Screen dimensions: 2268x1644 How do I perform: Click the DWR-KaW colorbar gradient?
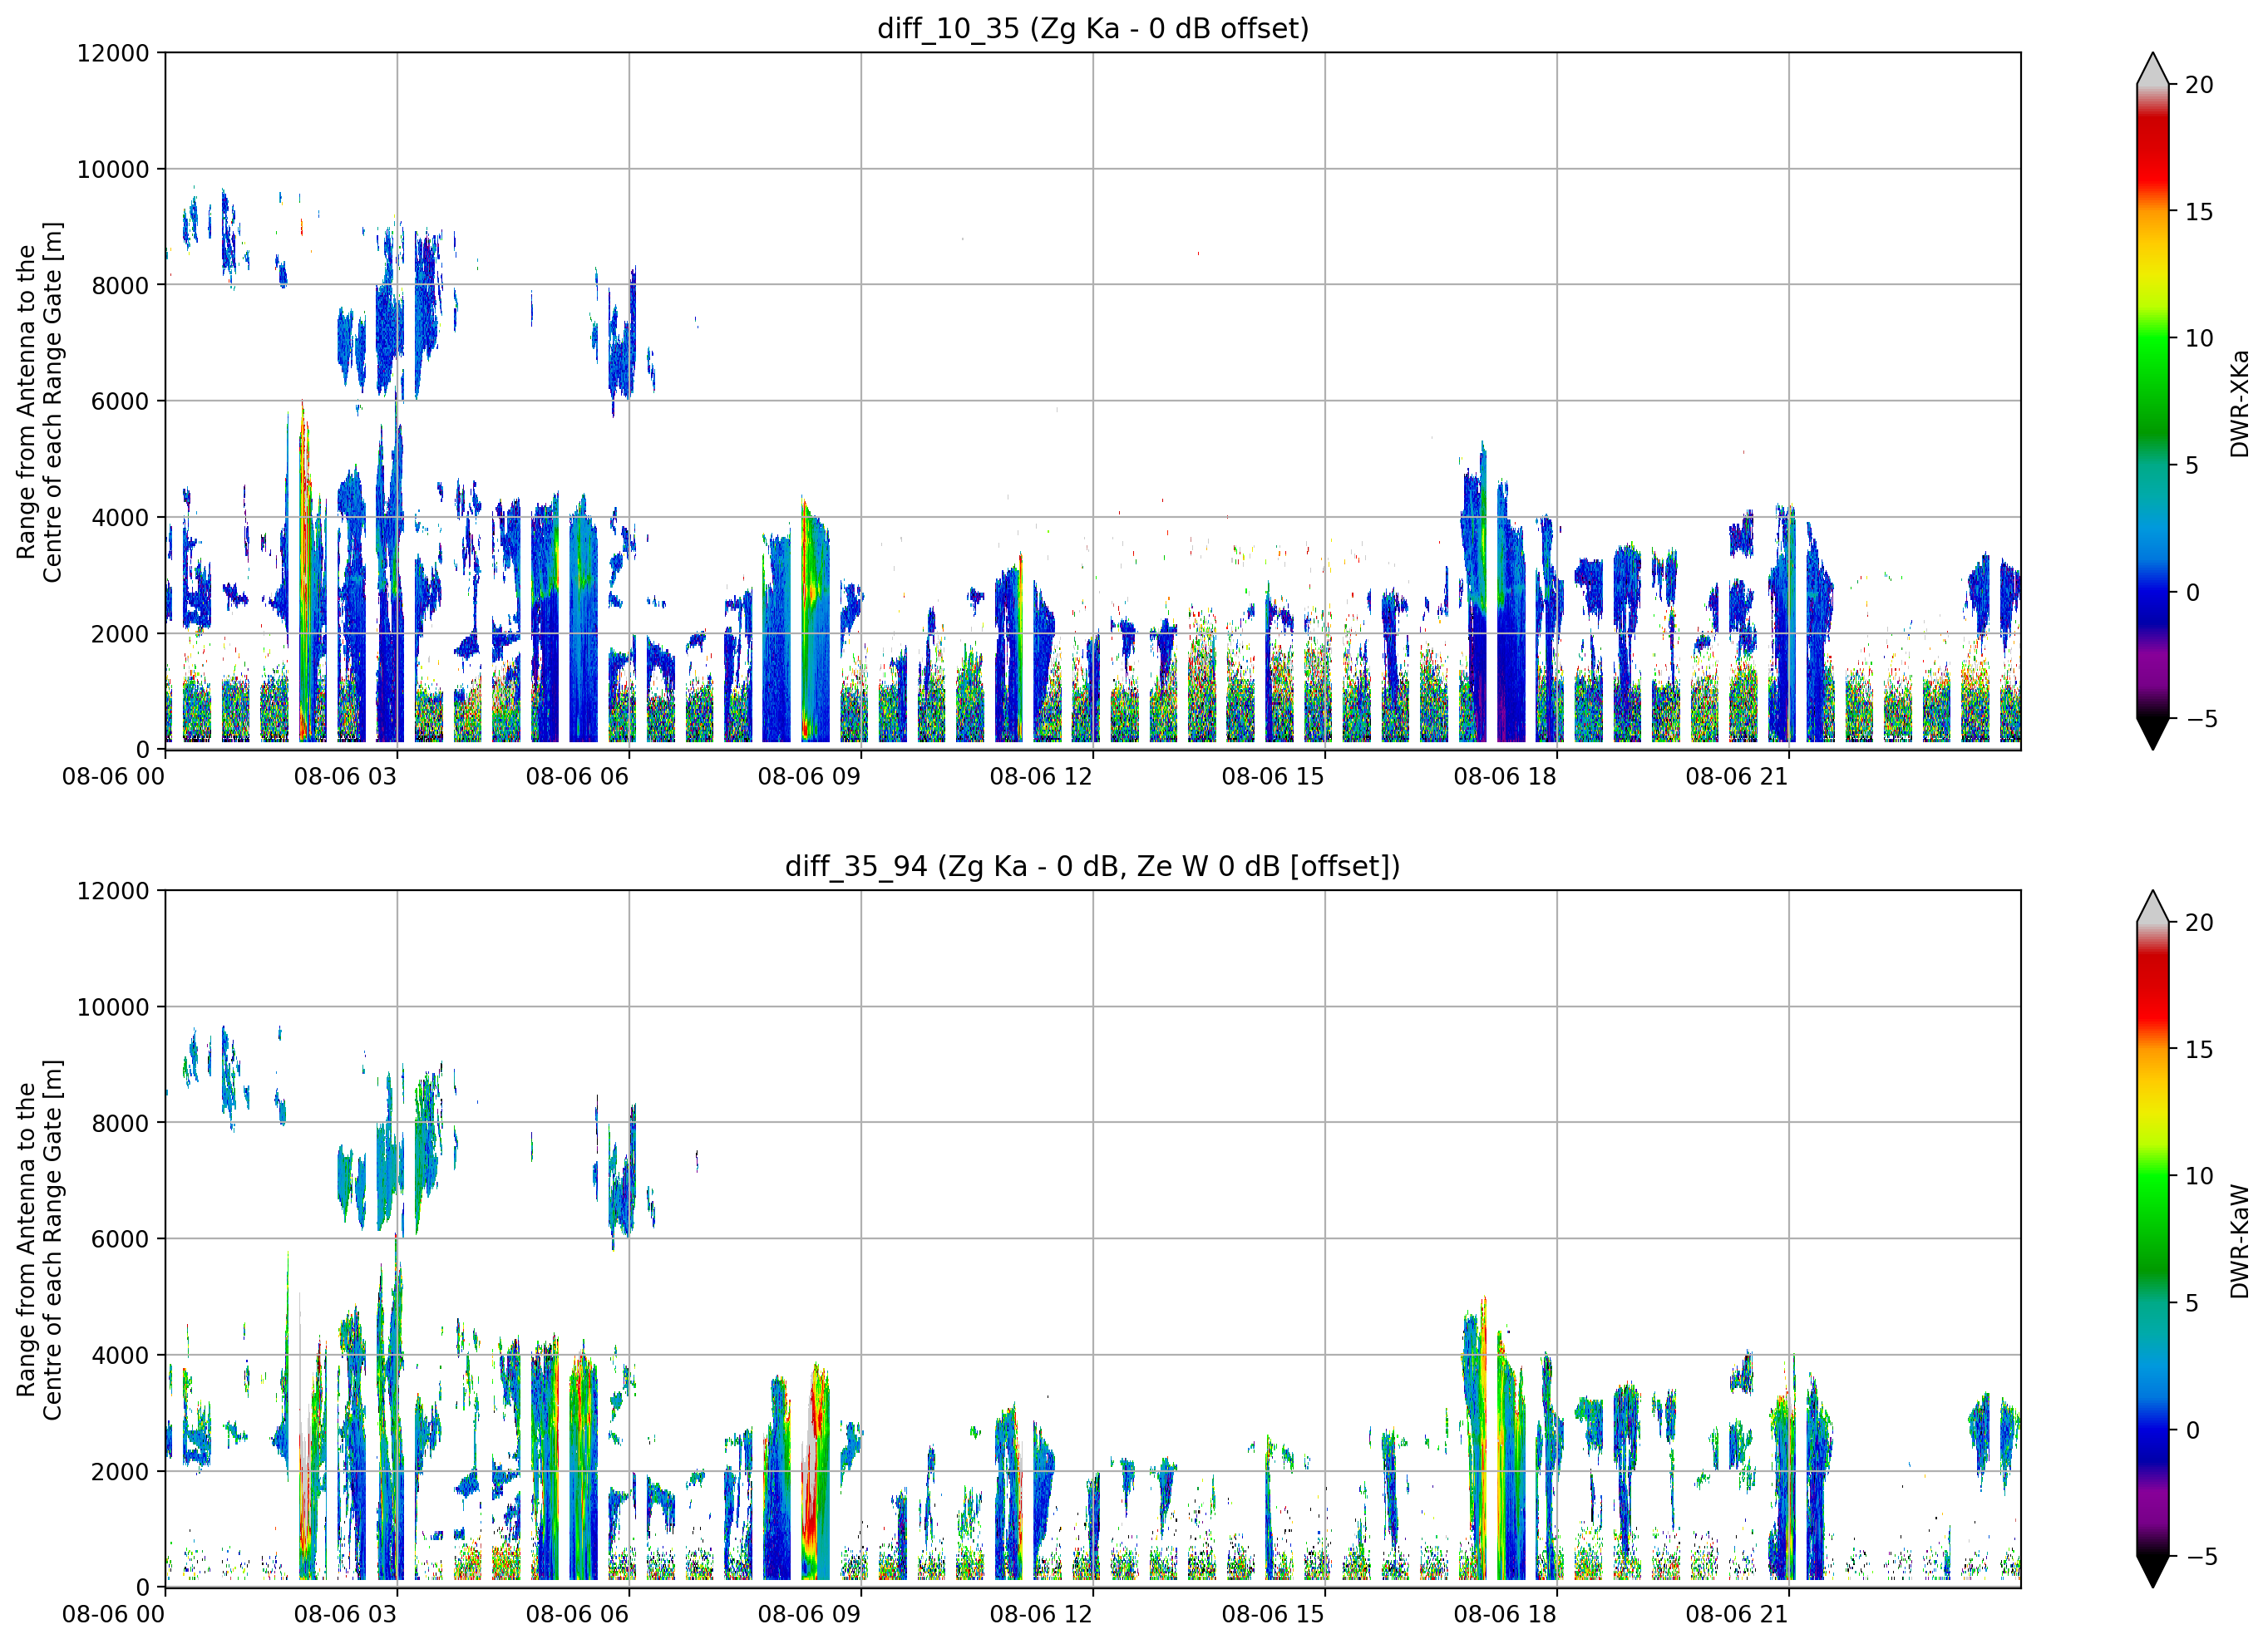pos(2153,1239)
